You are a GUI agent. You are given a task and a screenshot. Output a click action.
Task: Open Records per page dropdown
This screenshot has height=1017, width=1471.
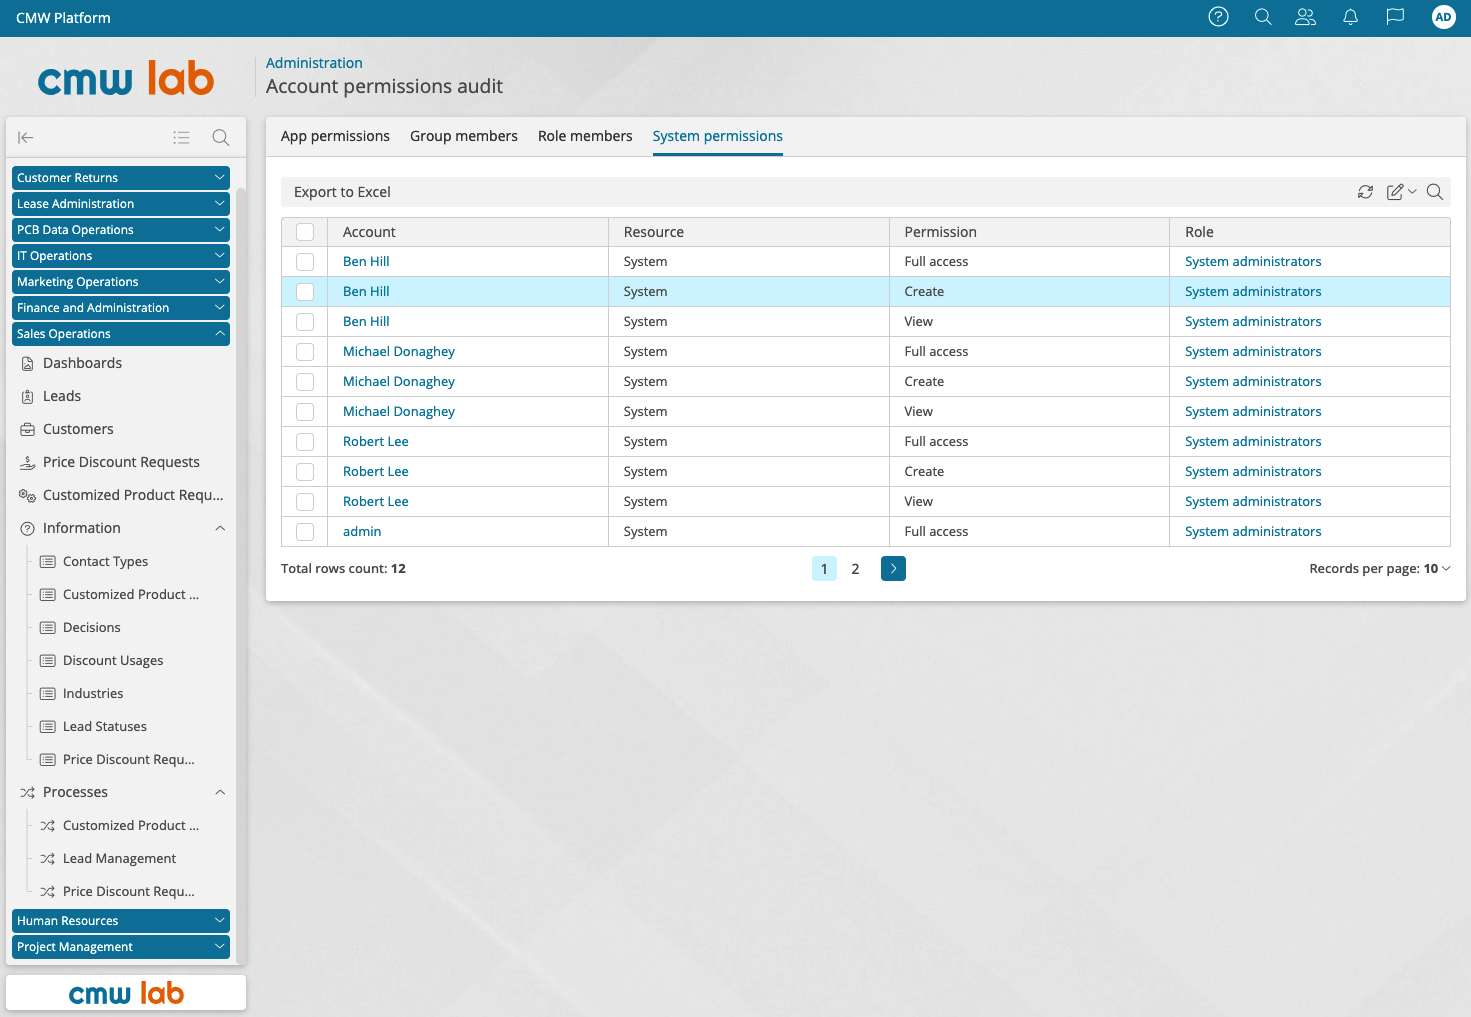point(1380,568)
